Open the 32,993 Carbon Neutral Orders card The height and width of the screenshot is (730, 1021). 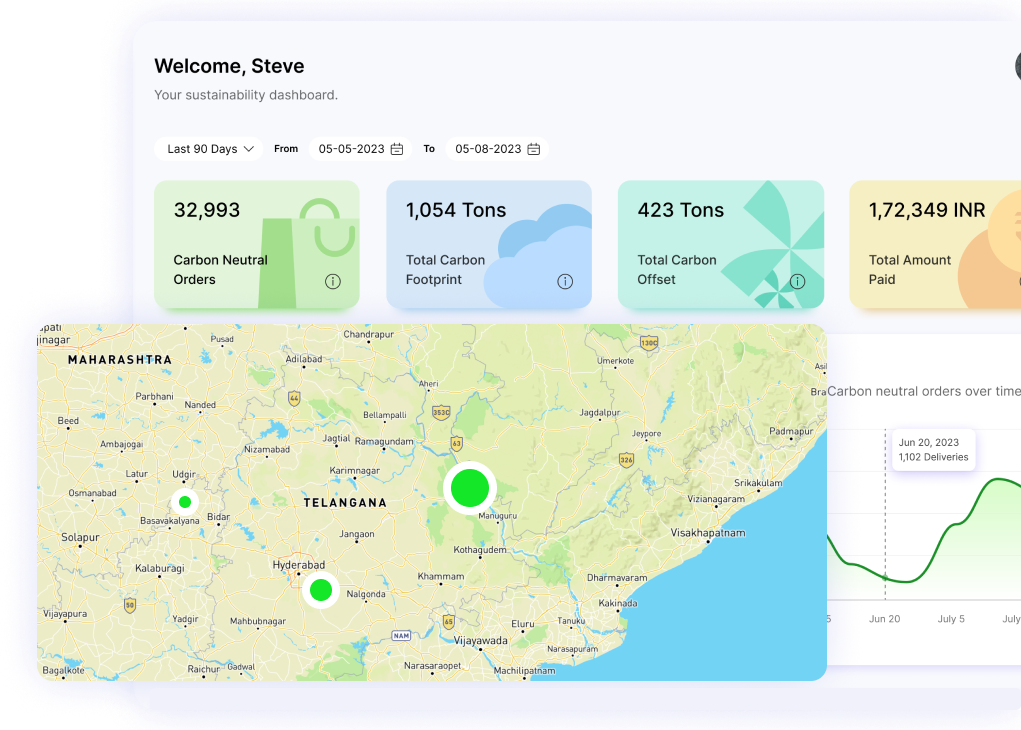click(256, 245)
